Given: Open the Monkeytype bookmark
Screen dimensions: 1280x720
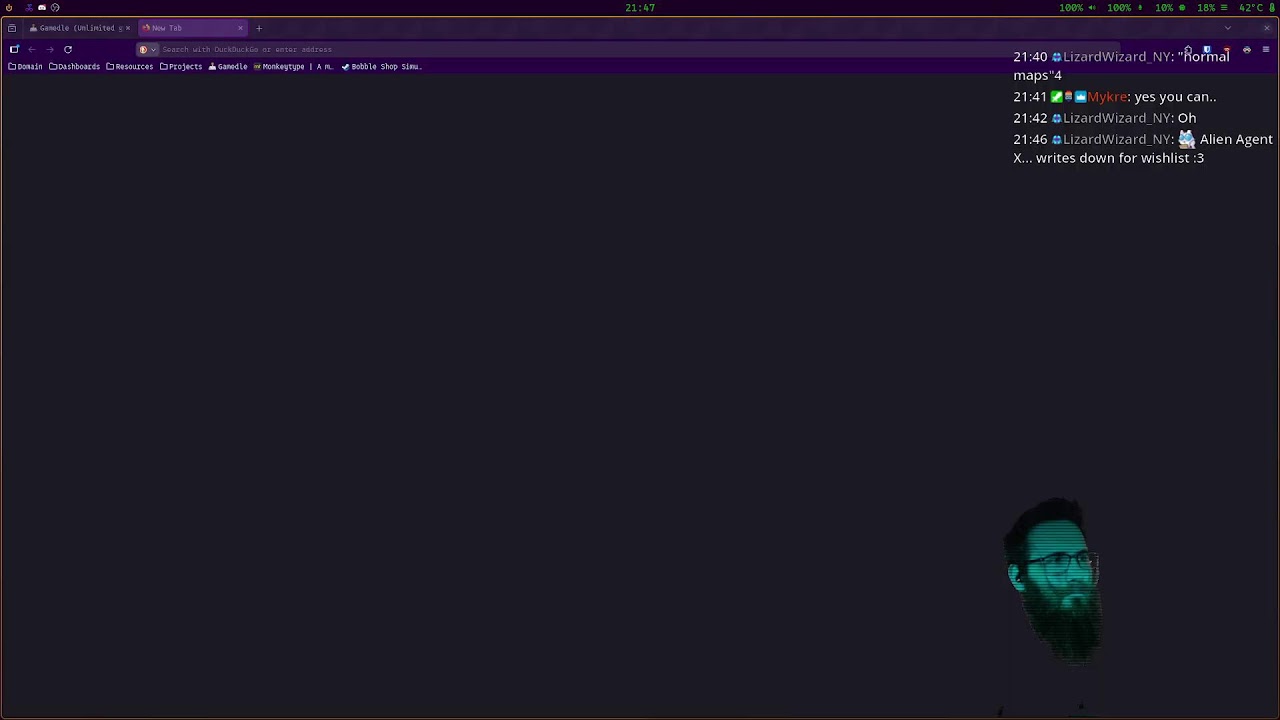Looking at the screenshot, I should point(293,67).
